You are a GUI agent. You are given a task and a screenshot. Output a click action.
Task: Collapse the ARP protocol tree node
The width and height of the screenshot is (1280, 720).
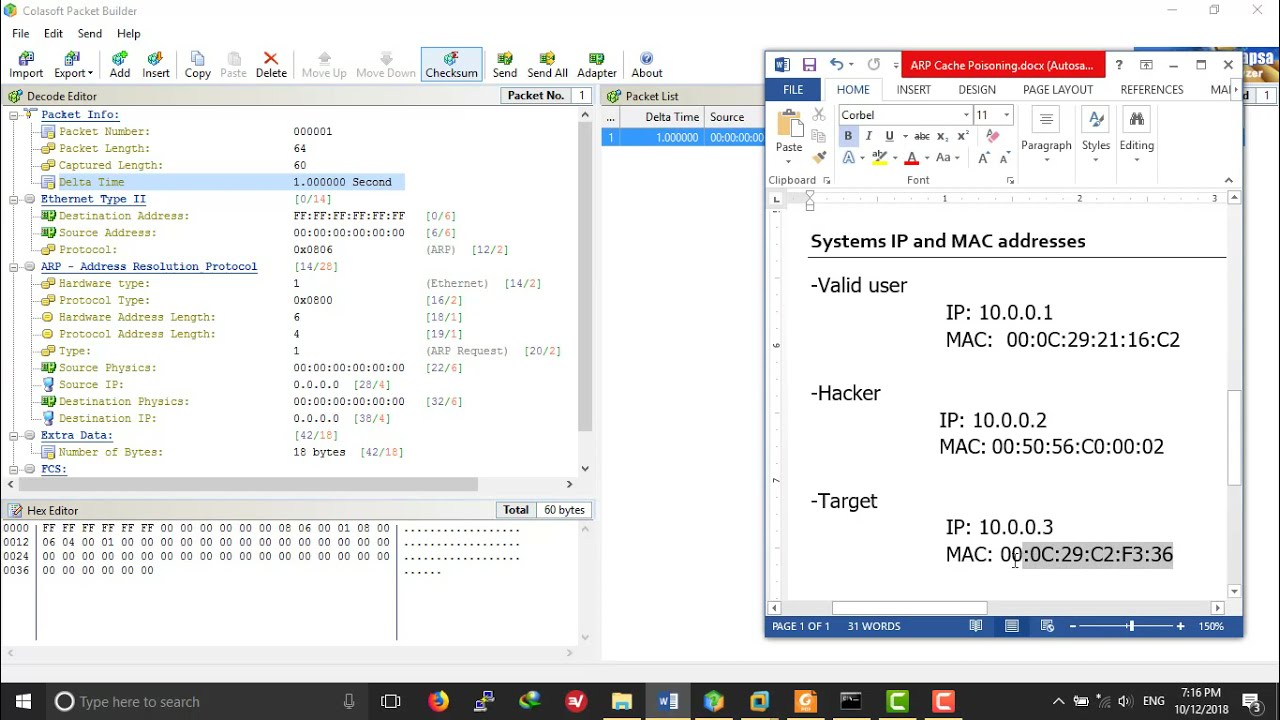click(x=14, y=267)
